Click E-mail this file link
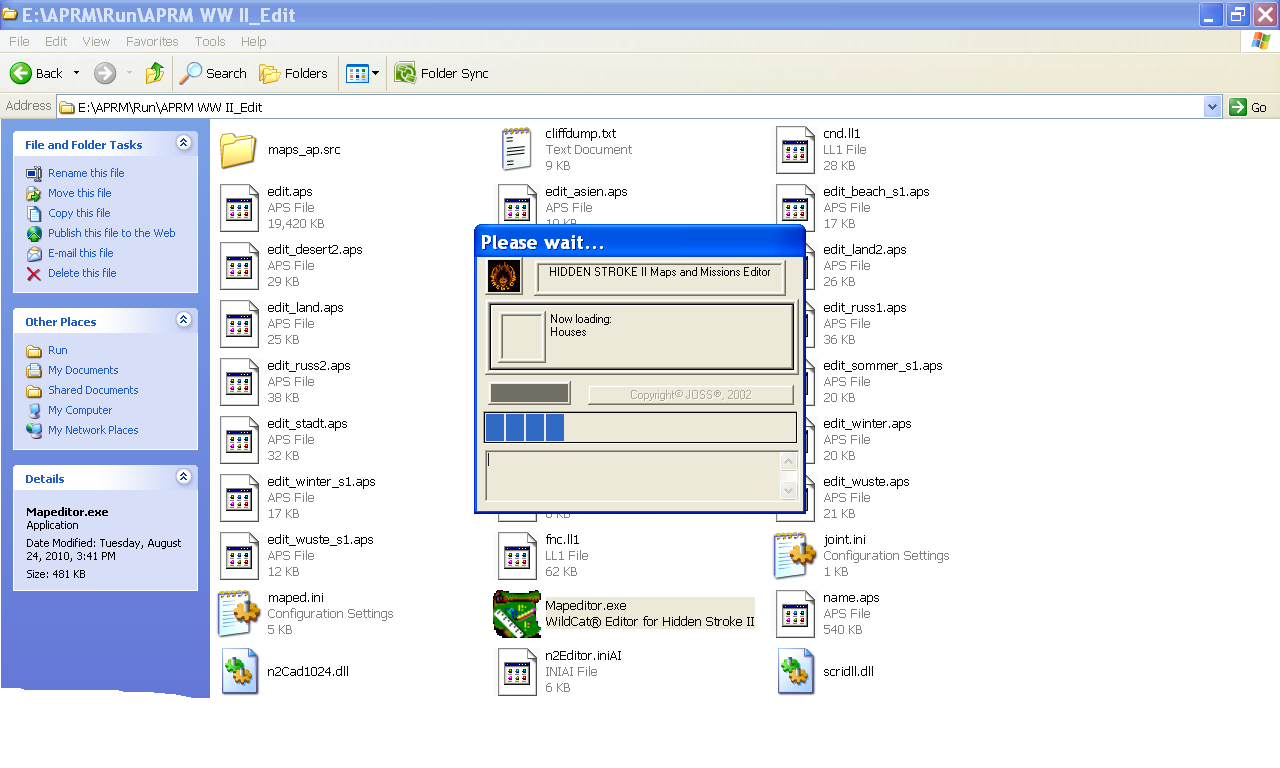The image size is (1280, 768). click(81, 253)
